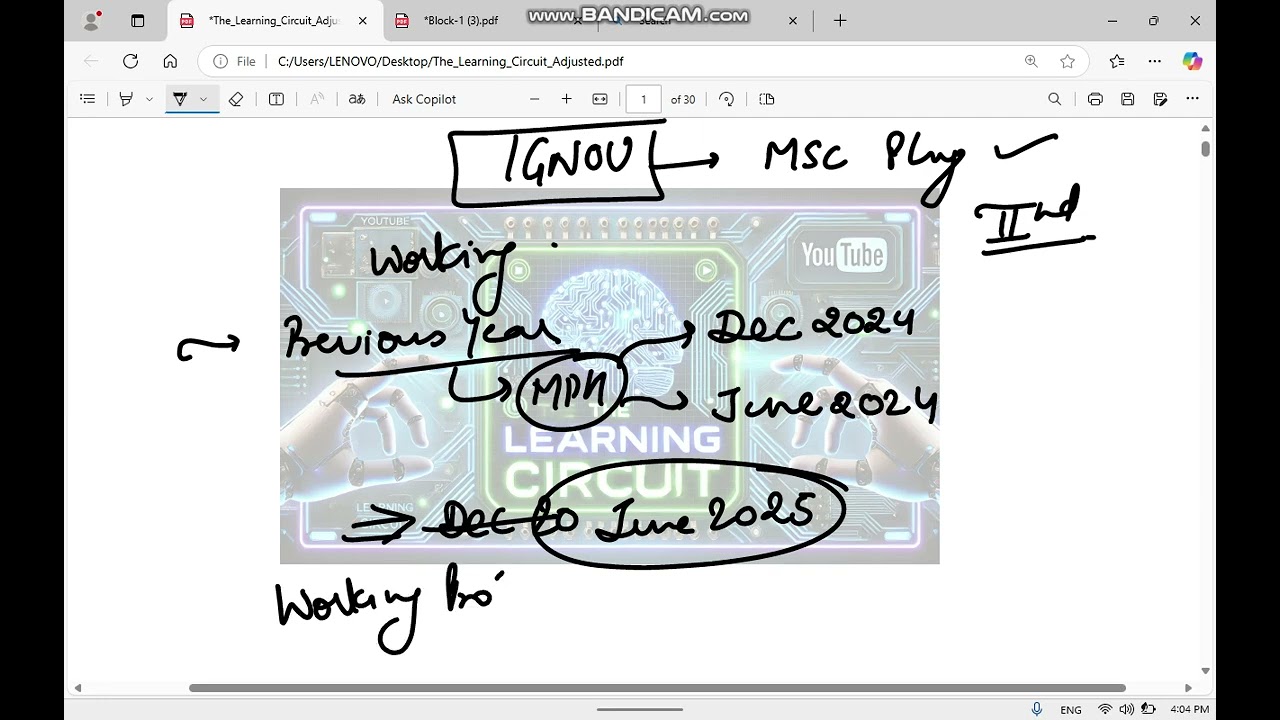Click the page number input field

[643, 99]
